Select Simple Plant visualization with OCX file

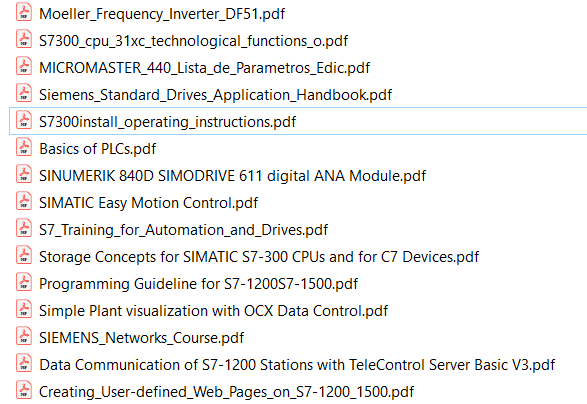click(213, 311)
